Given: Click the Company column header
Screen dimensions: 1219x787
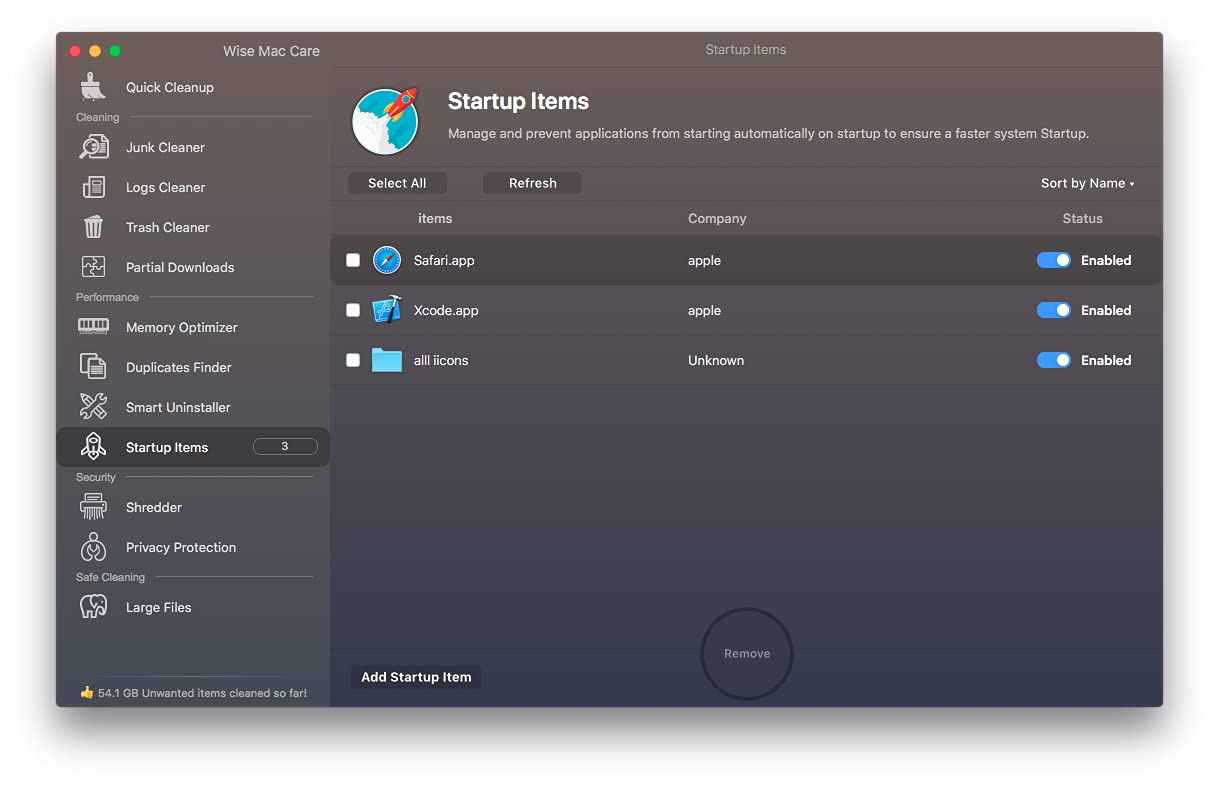Looking at the screenshot, I should [717, 218].
